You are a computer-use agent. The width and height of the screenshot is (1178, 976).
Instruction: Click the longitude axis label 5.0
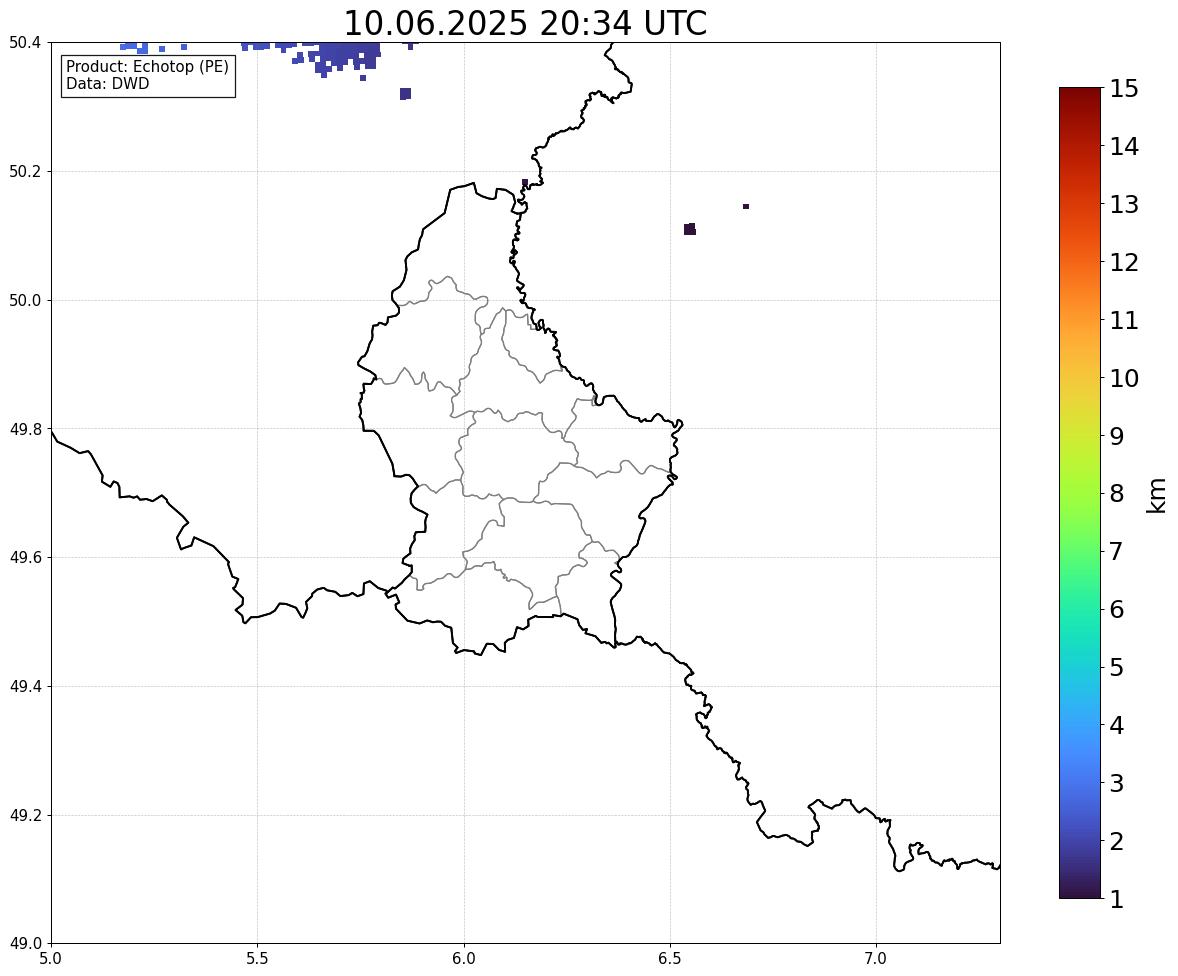(x=51, y=959)
